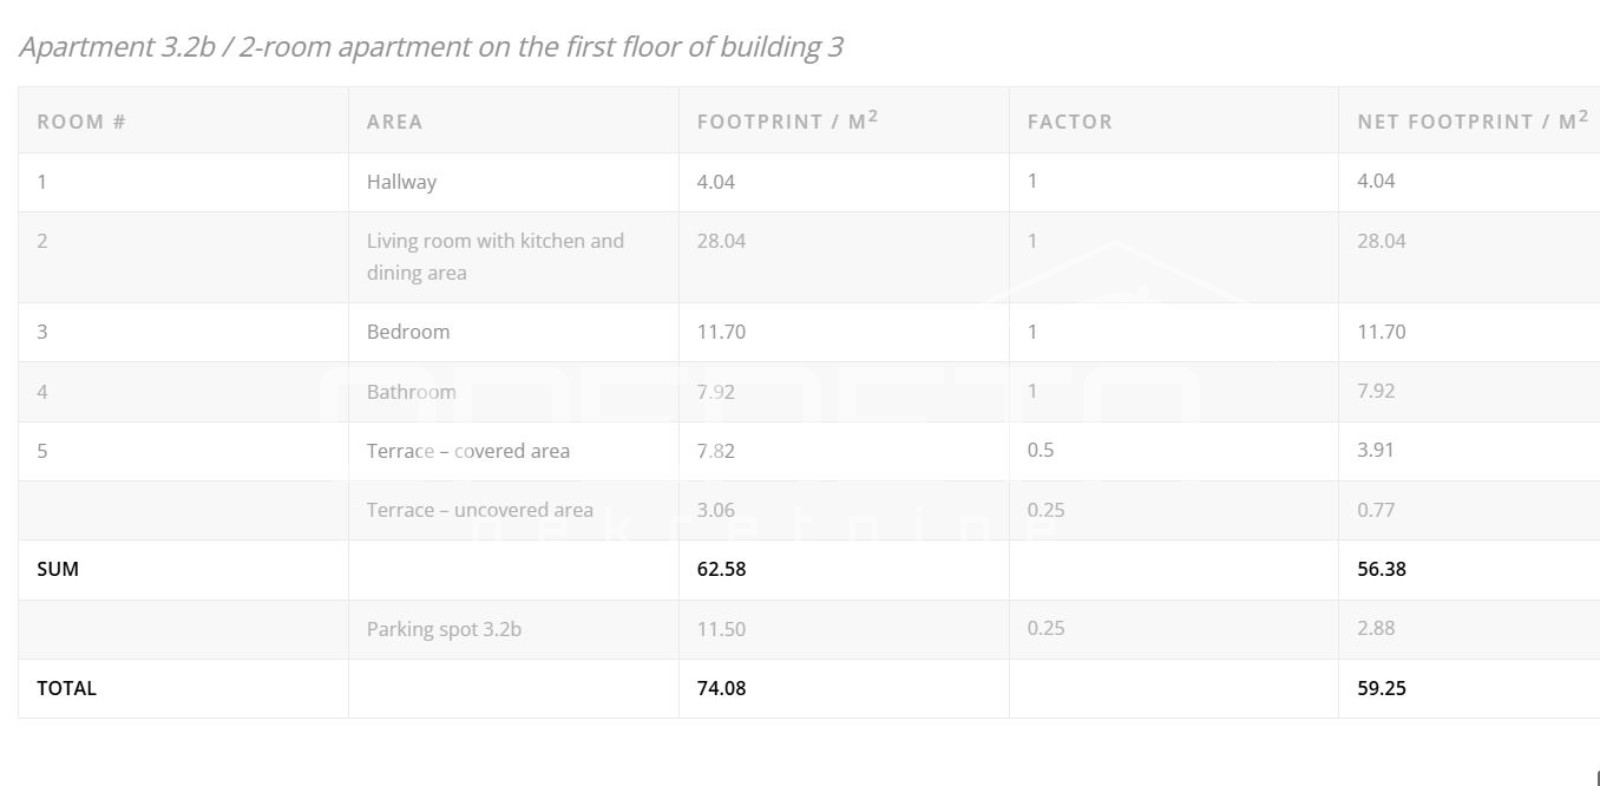Screen dimensions: 1600x786
Task: Click the Parking spot 3.2b cell
Action: [x=443, y=629]
